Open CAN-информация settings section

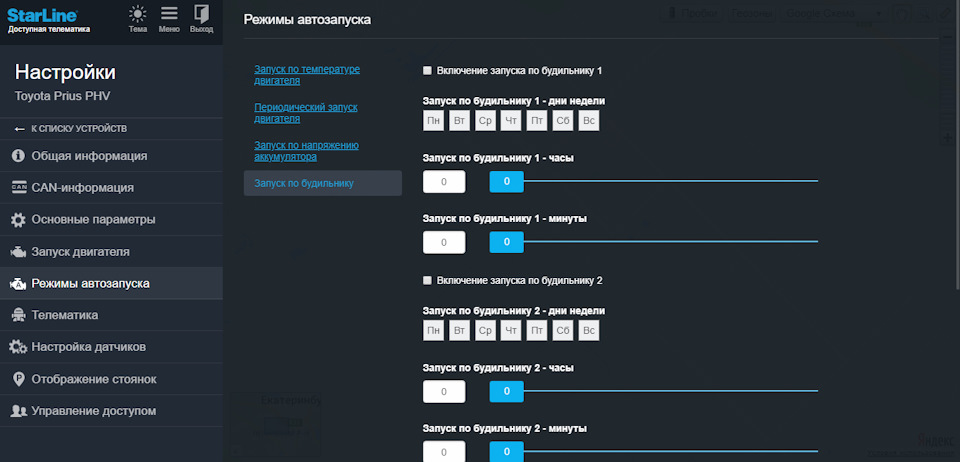pyautogui.click(x=111, y=188)
